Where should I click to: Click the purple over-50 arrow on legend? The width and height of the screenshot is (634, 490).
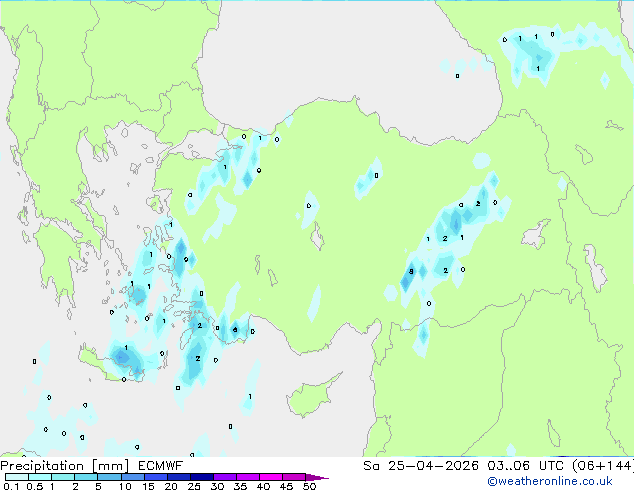317,477
